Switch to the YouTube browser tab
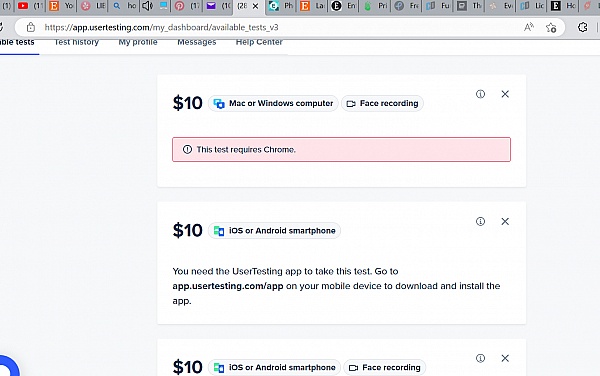The image size is (600, 376). pyautogui.click(x=23, y=6)
